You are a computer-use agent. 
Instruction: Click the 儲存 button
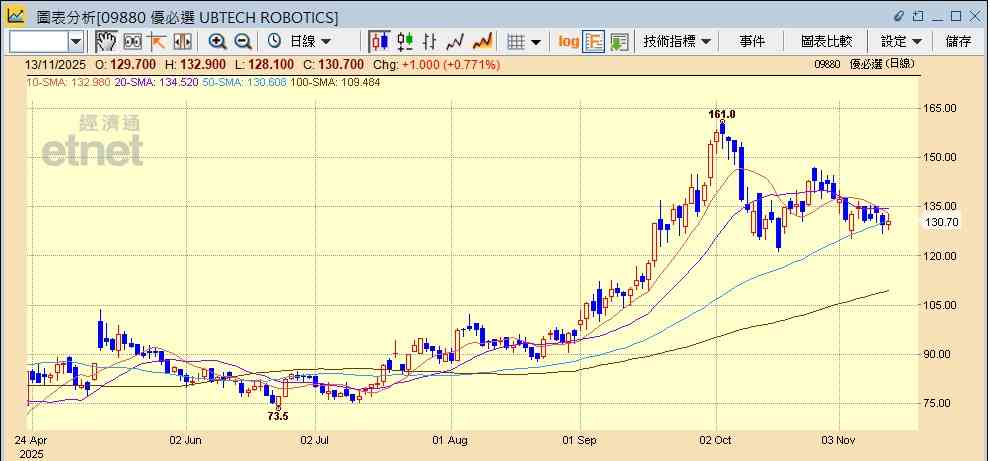click(958, 41)
